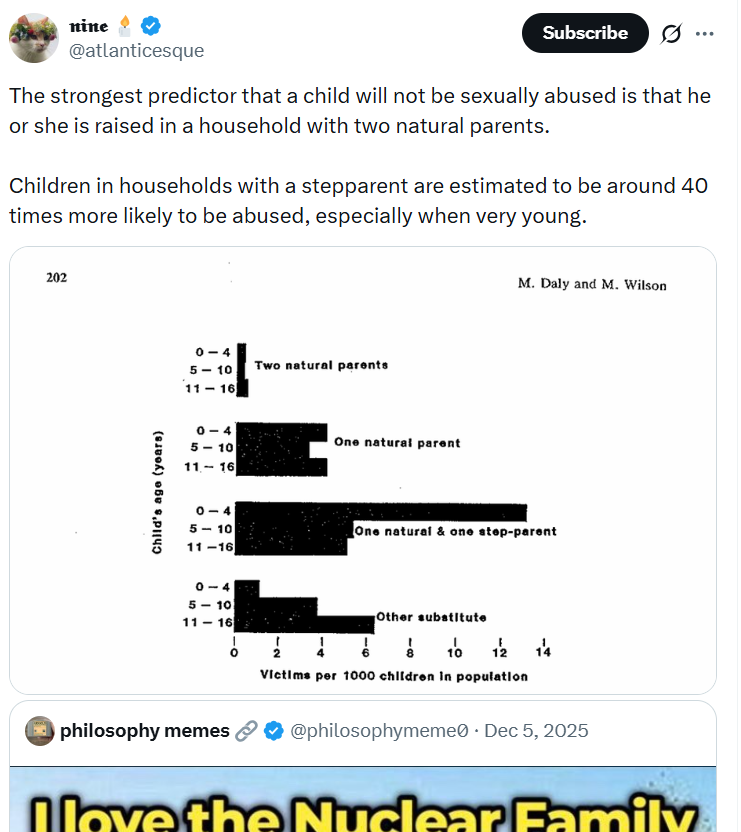Screen dimensions: 741x832
Task: Click the "M. Daly and M. Wilson" chart header
Action: (x=591, y=284)
